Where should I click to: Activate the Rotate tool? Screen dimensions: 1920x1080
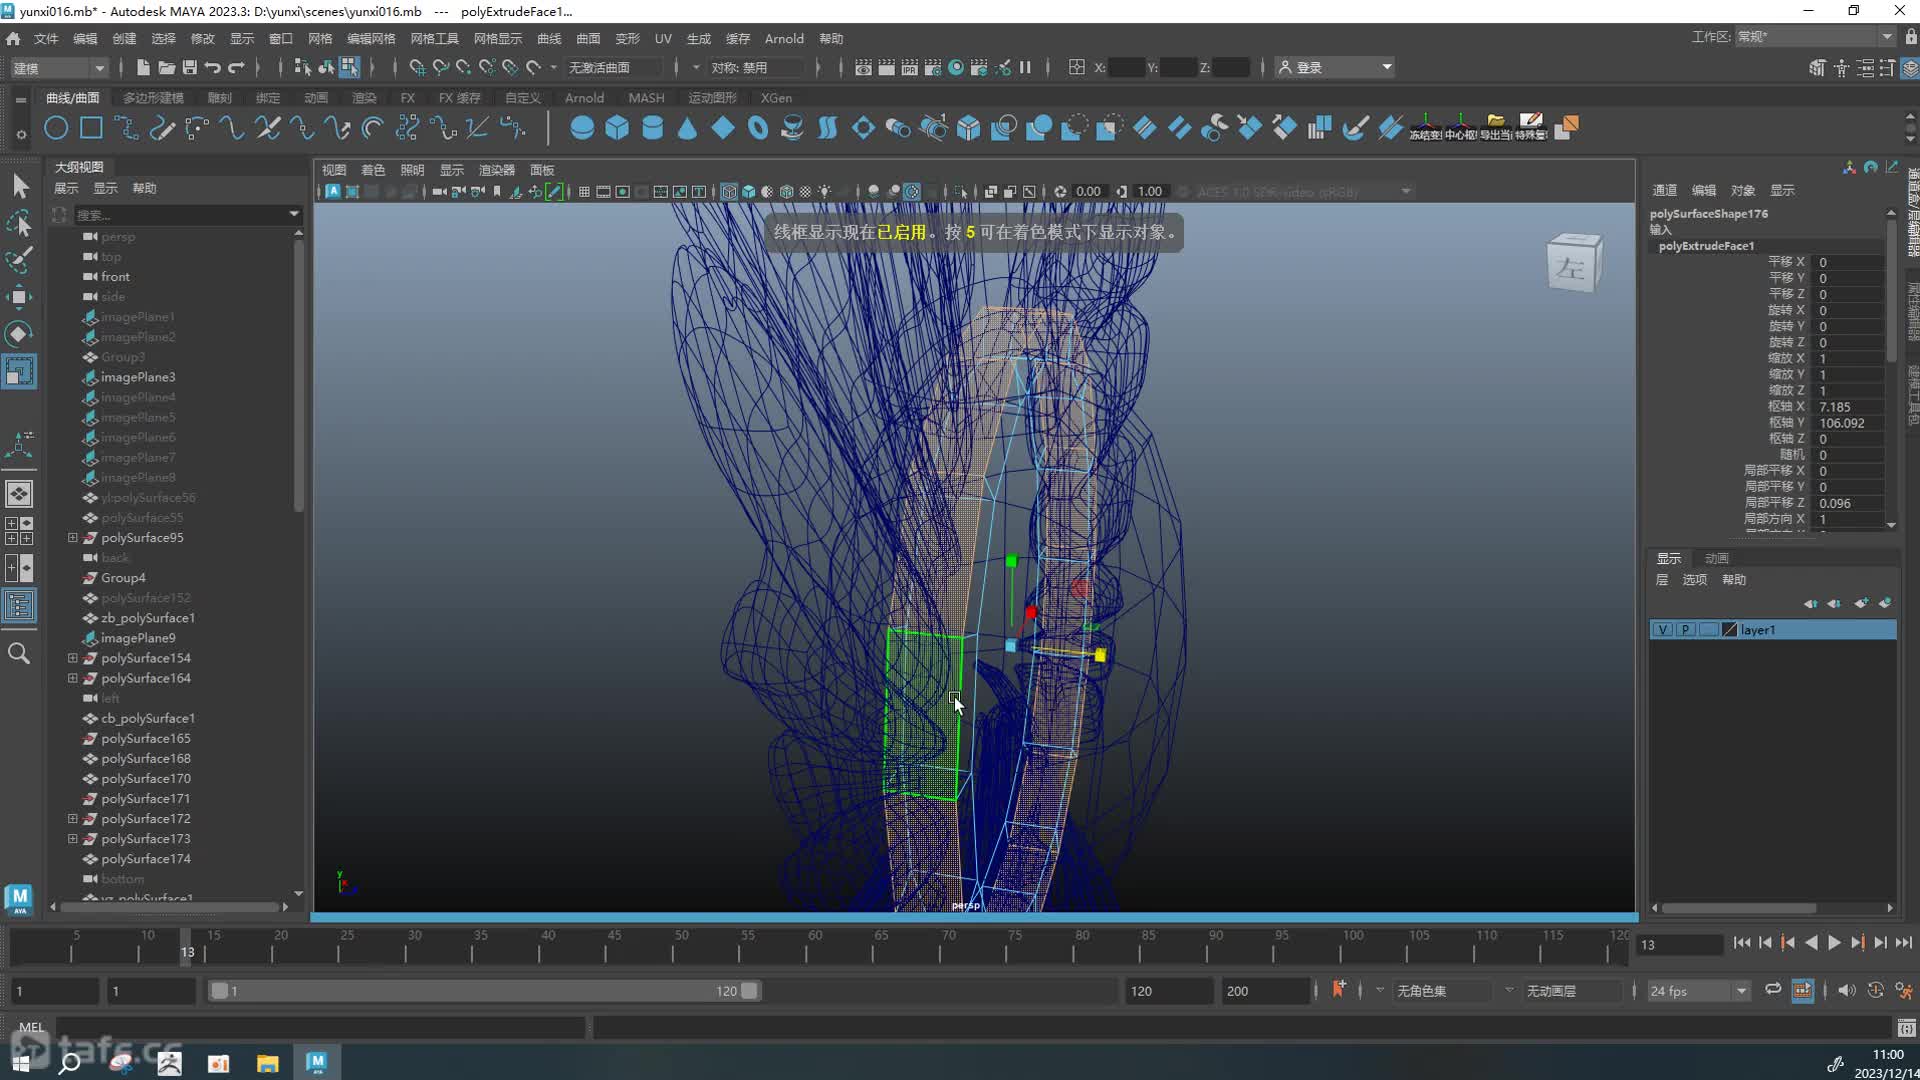20,334
